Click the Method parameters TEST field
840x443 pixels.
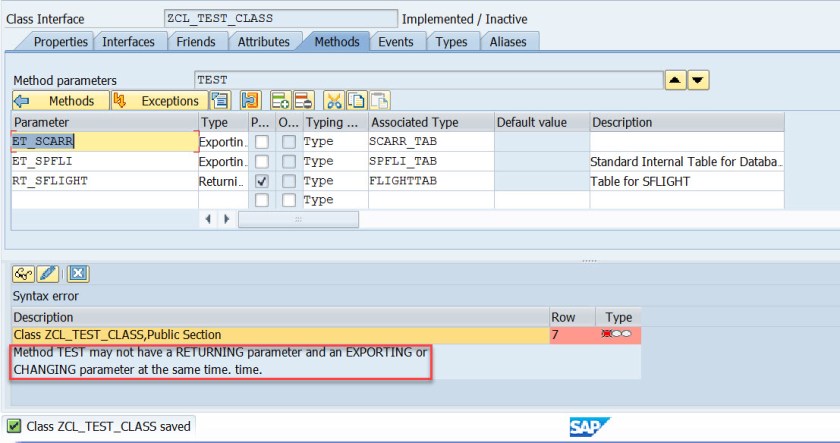[429, 80]
